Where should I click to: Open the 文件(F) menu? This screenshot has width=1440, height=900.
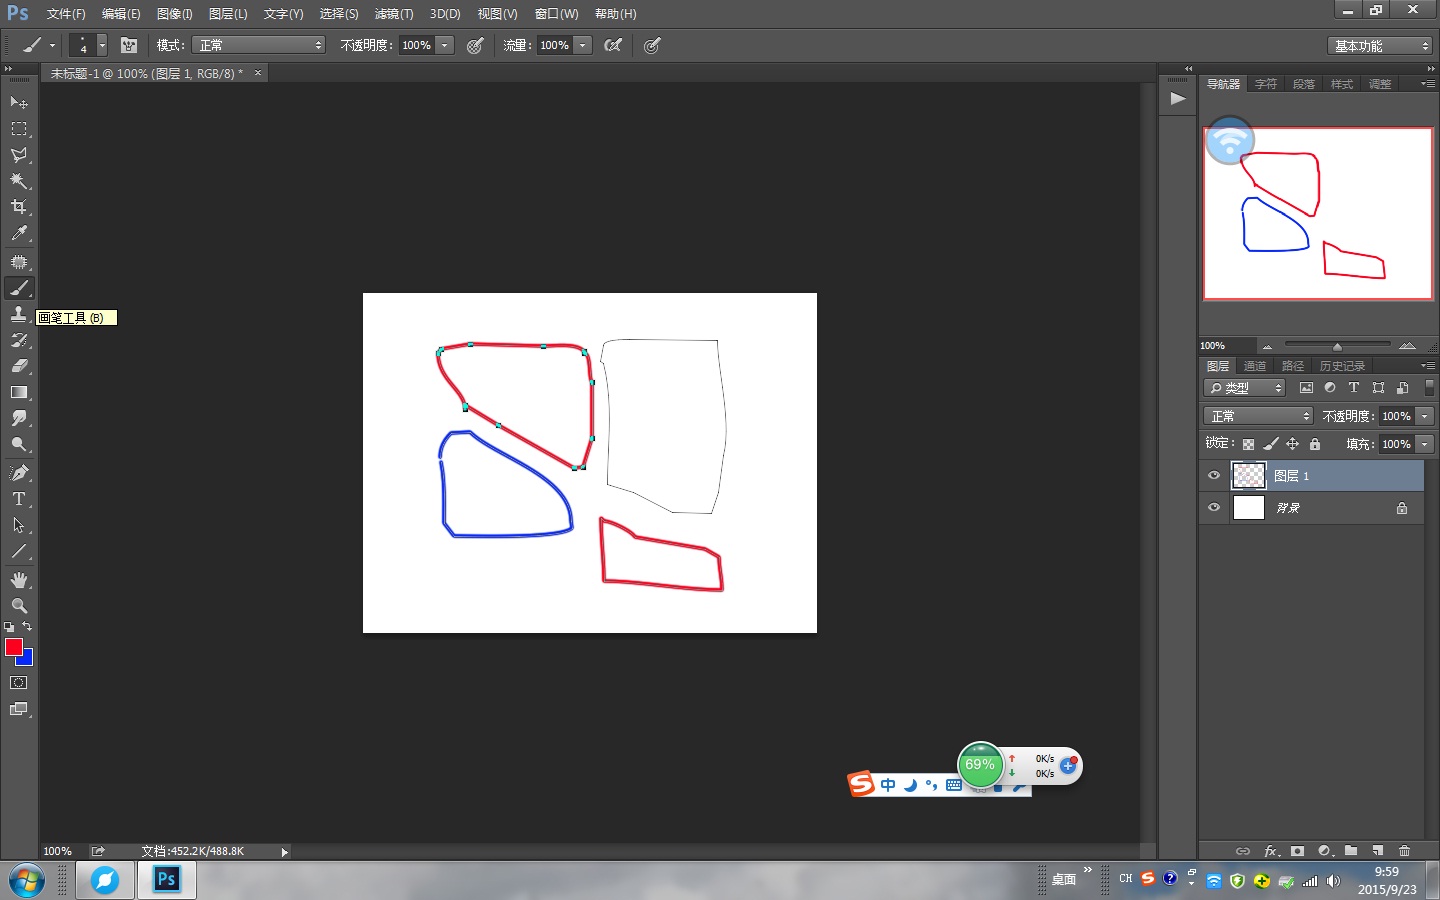coord(66,14)
